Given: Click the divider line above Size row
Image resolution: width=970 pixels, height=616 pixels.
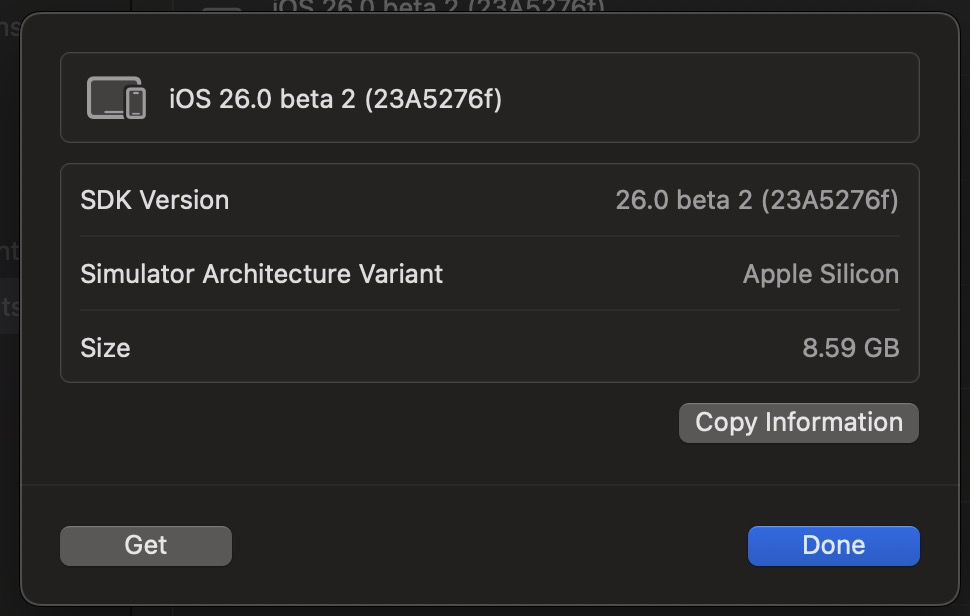Looking at the screenshot, I should pos(489,310).
